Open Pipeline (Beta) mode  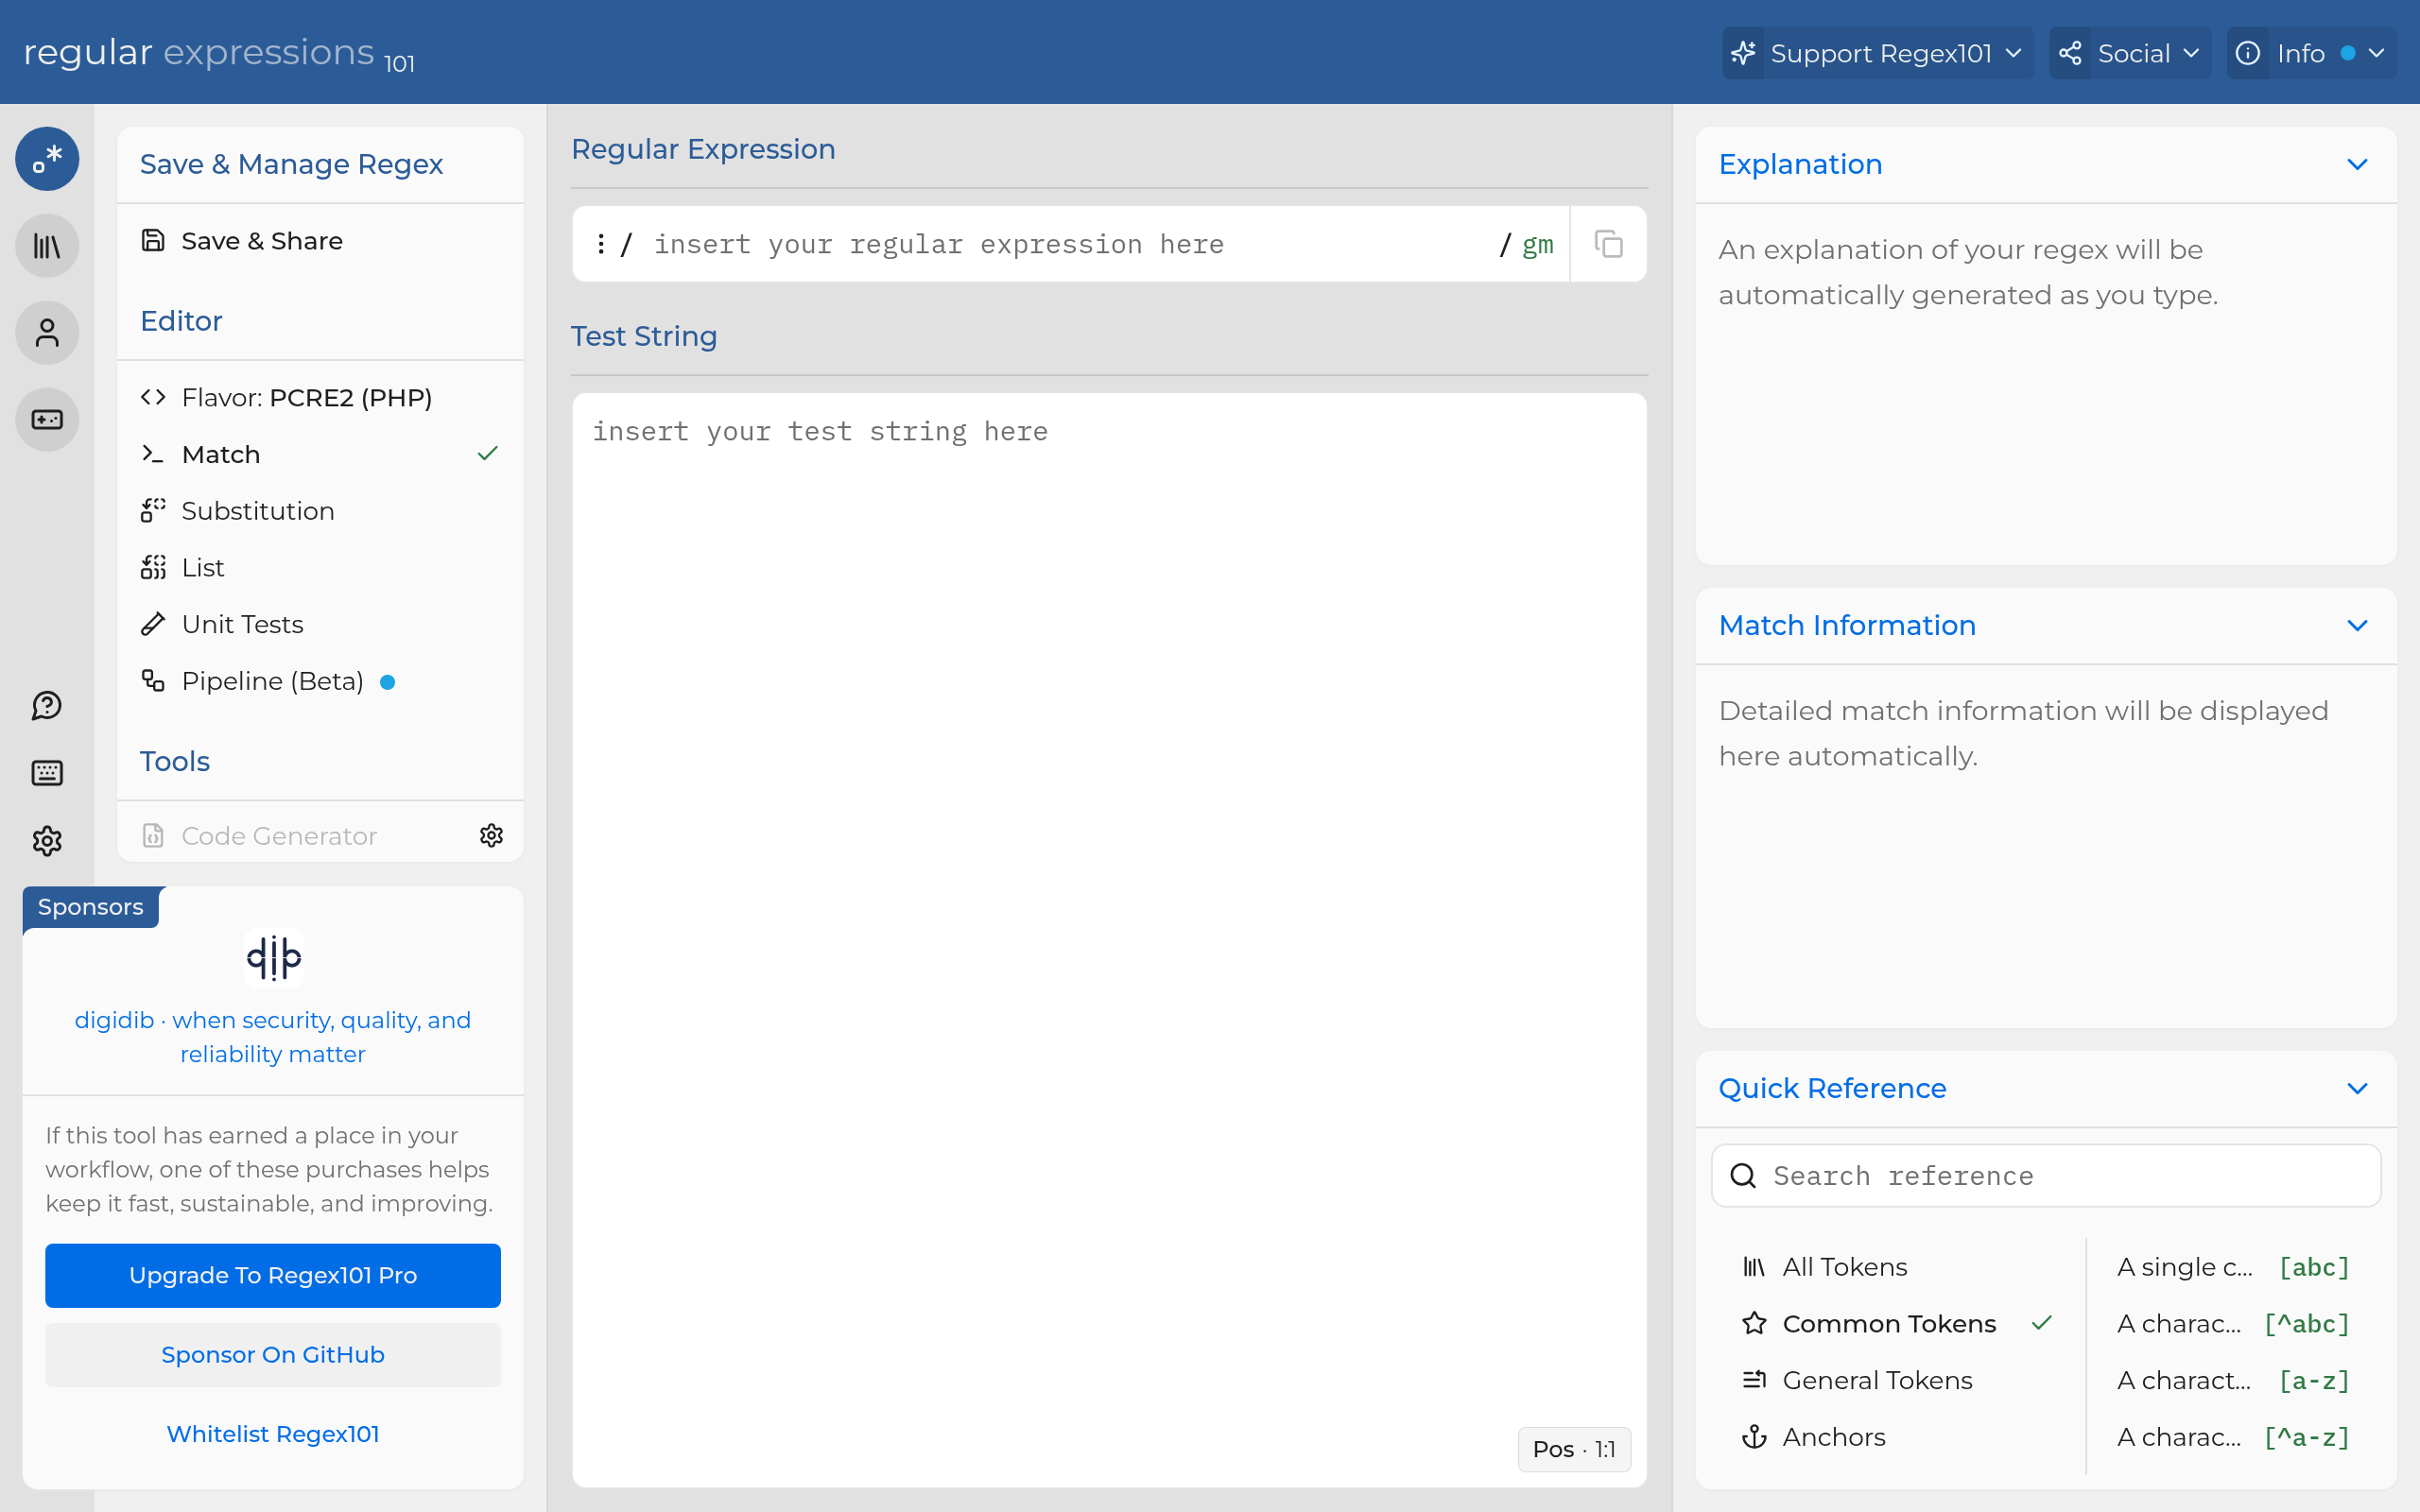coord(320,681)
